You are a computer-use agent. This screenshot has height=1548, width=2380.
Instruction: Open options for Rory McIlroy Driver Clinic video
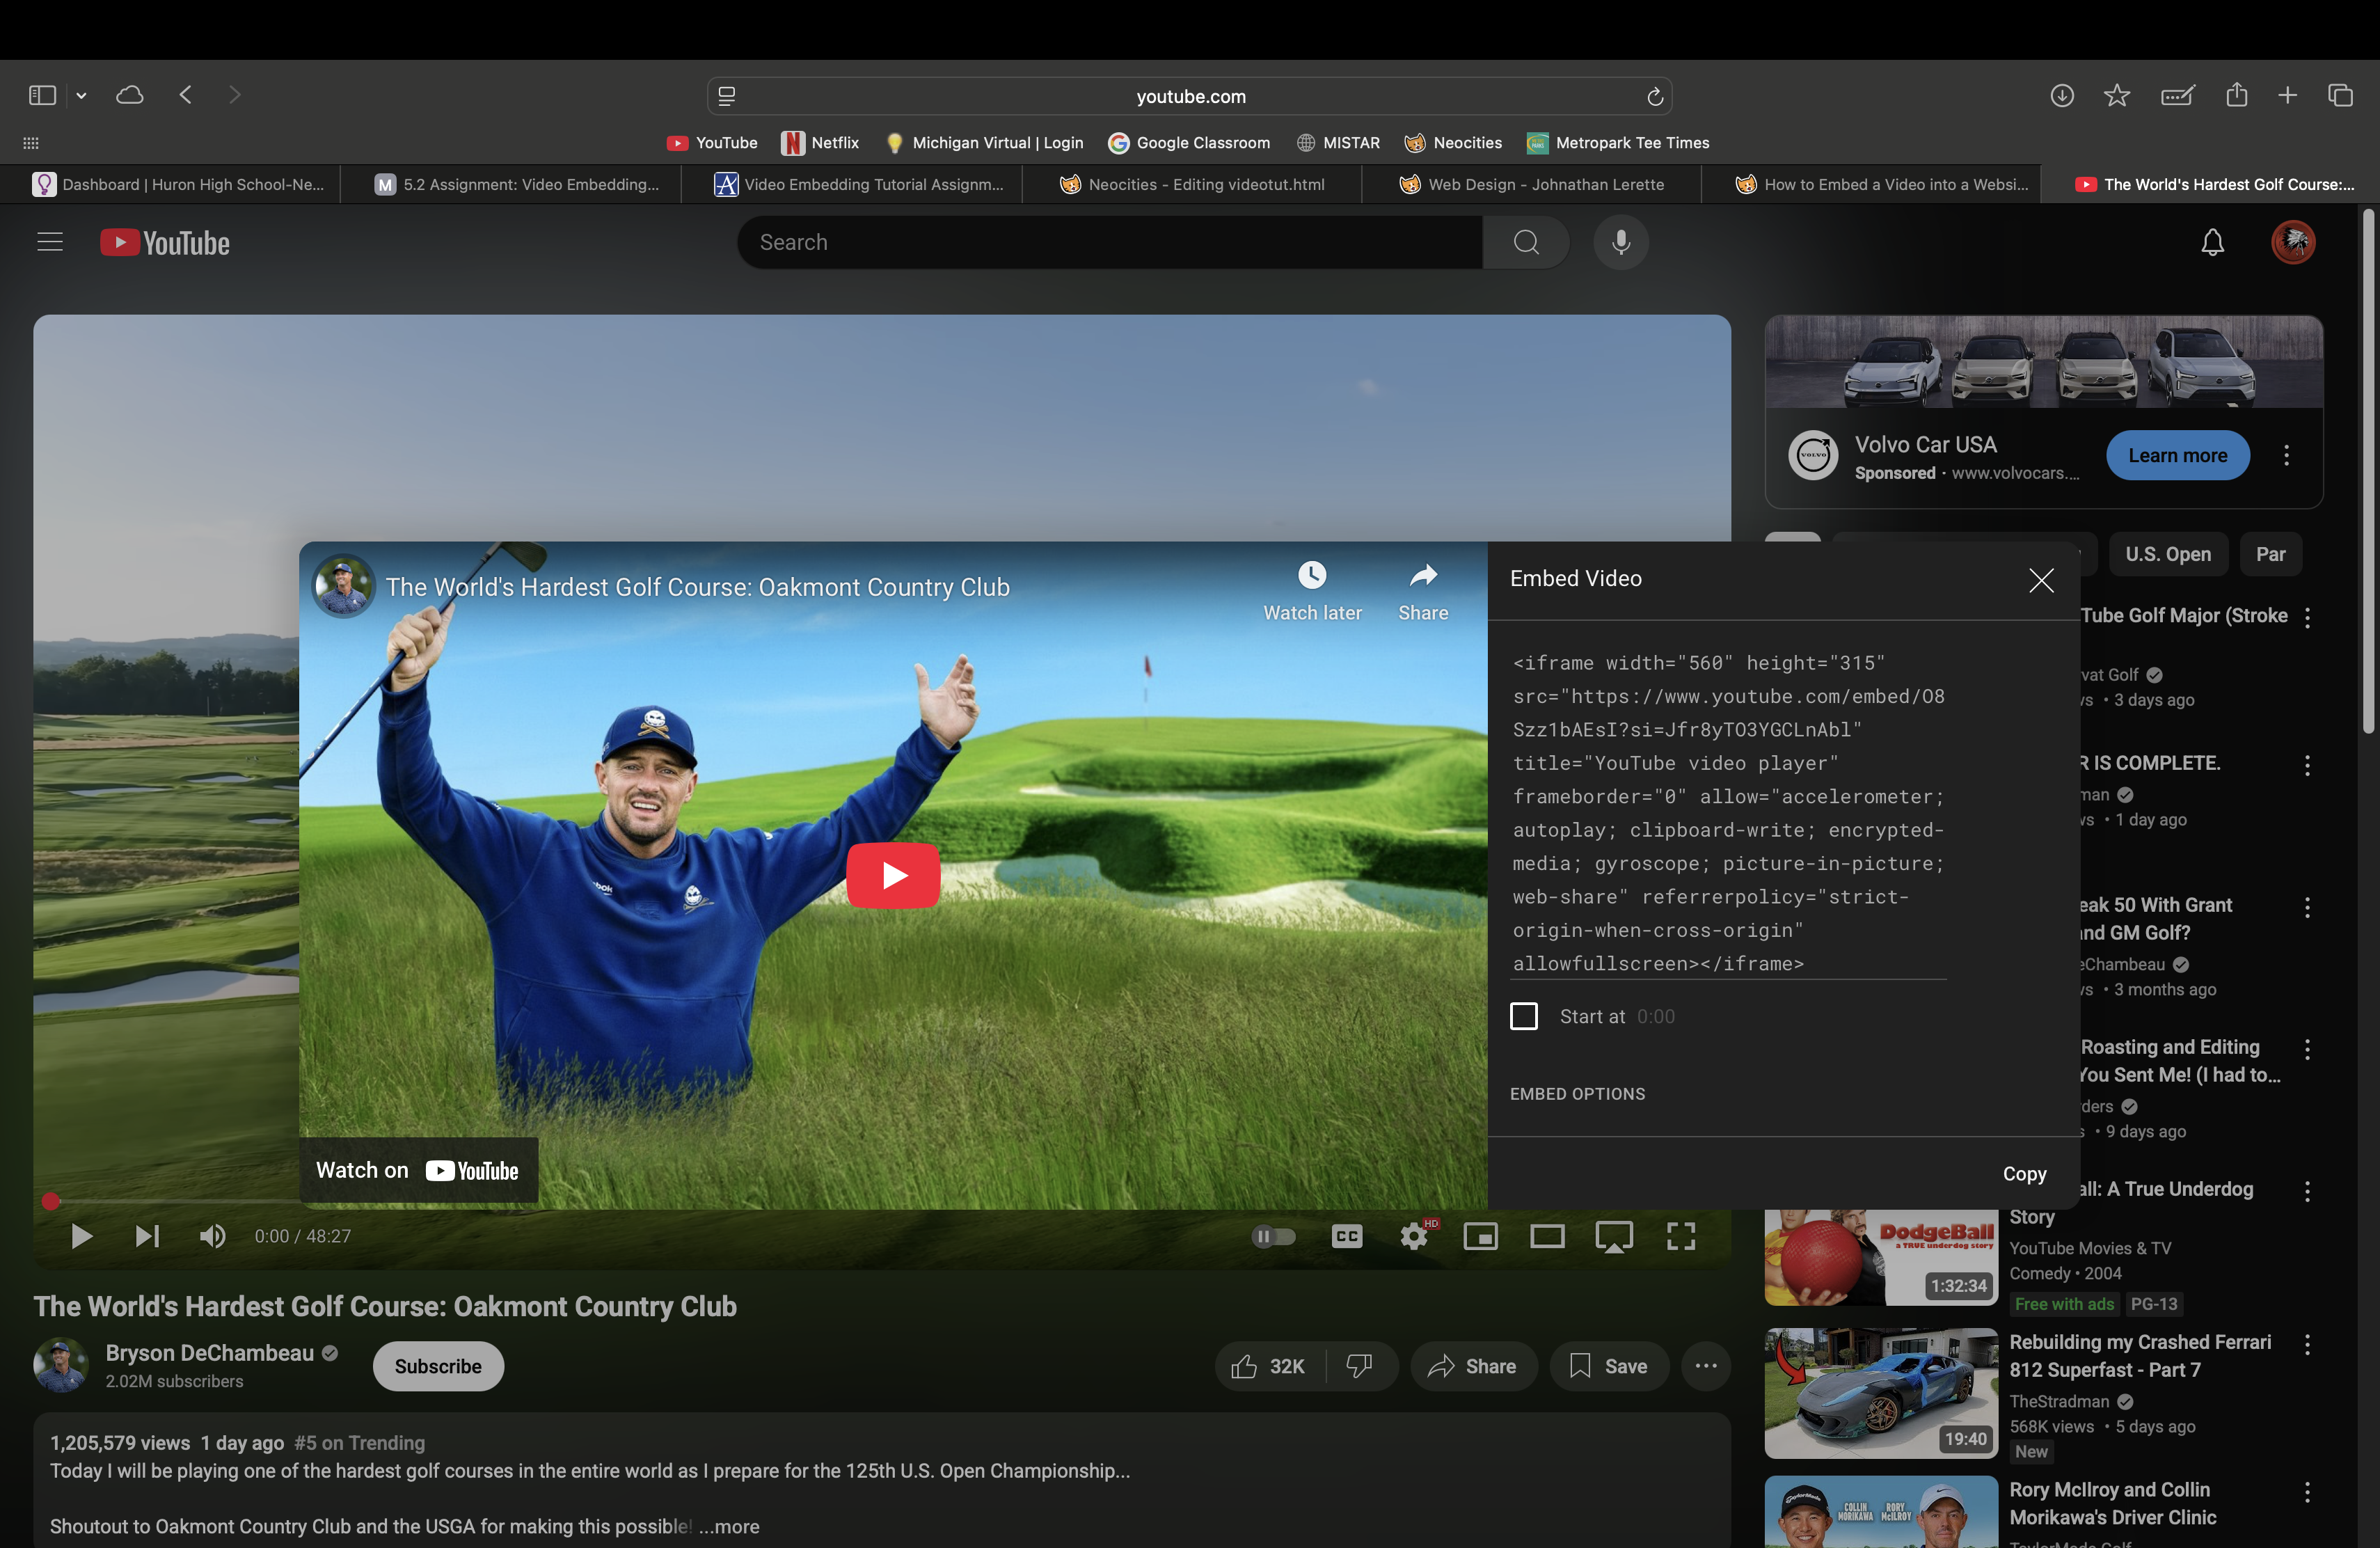tap(2307, 1493)
